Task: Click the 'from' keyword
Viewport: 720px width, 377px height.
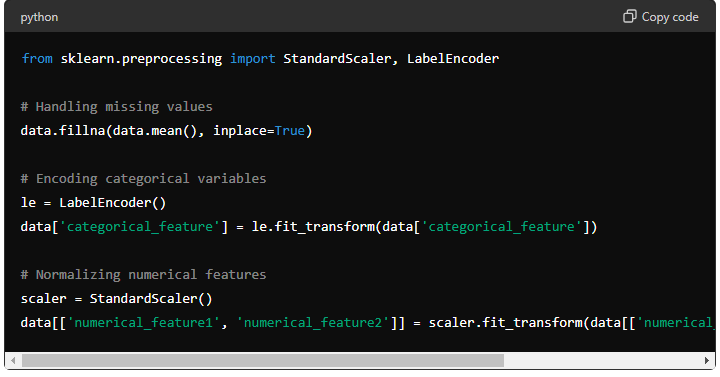Action: (x=37, y=59)
